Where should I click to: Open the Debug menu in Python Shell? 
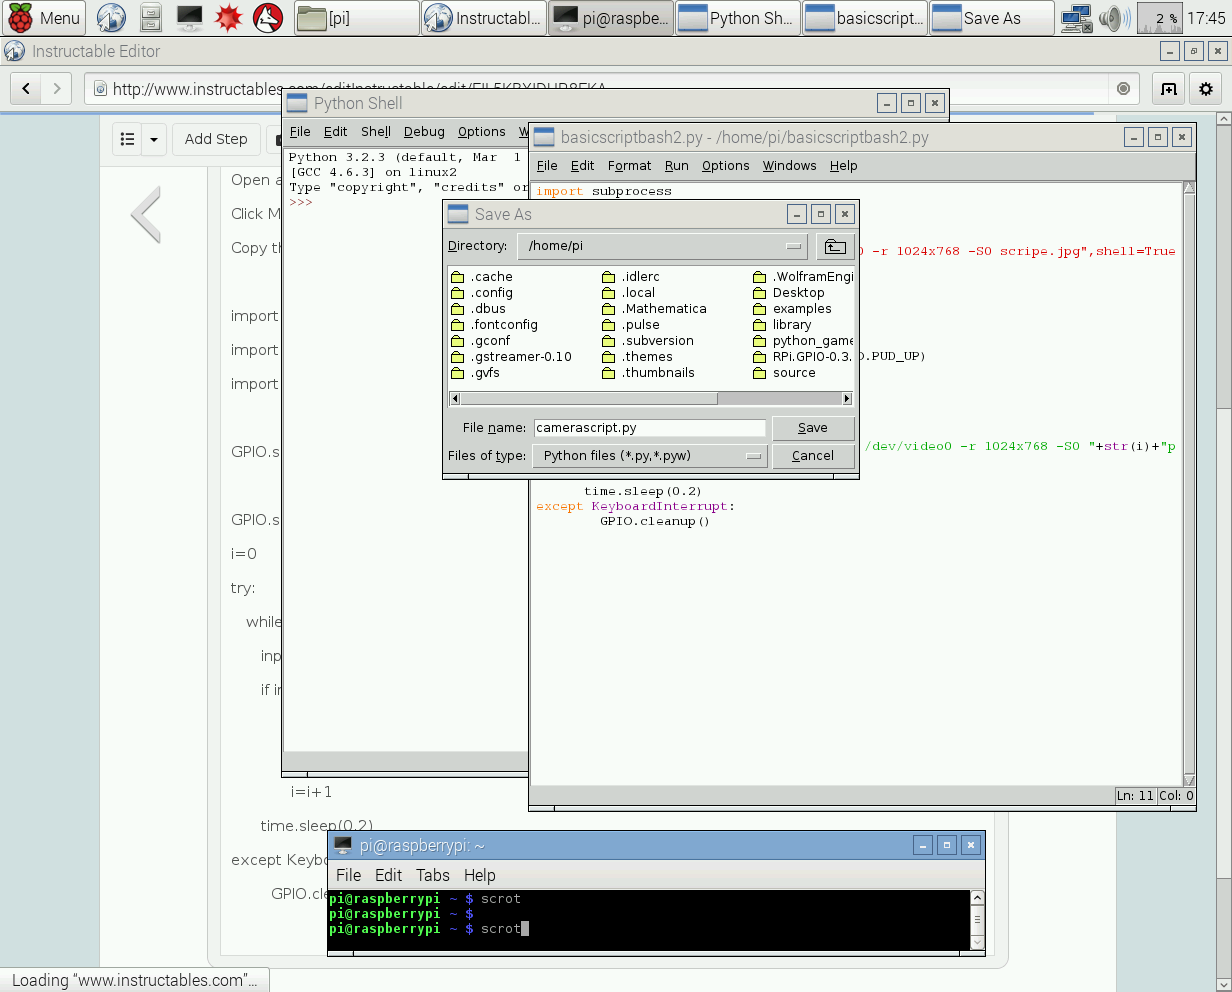tap(424, 131)
